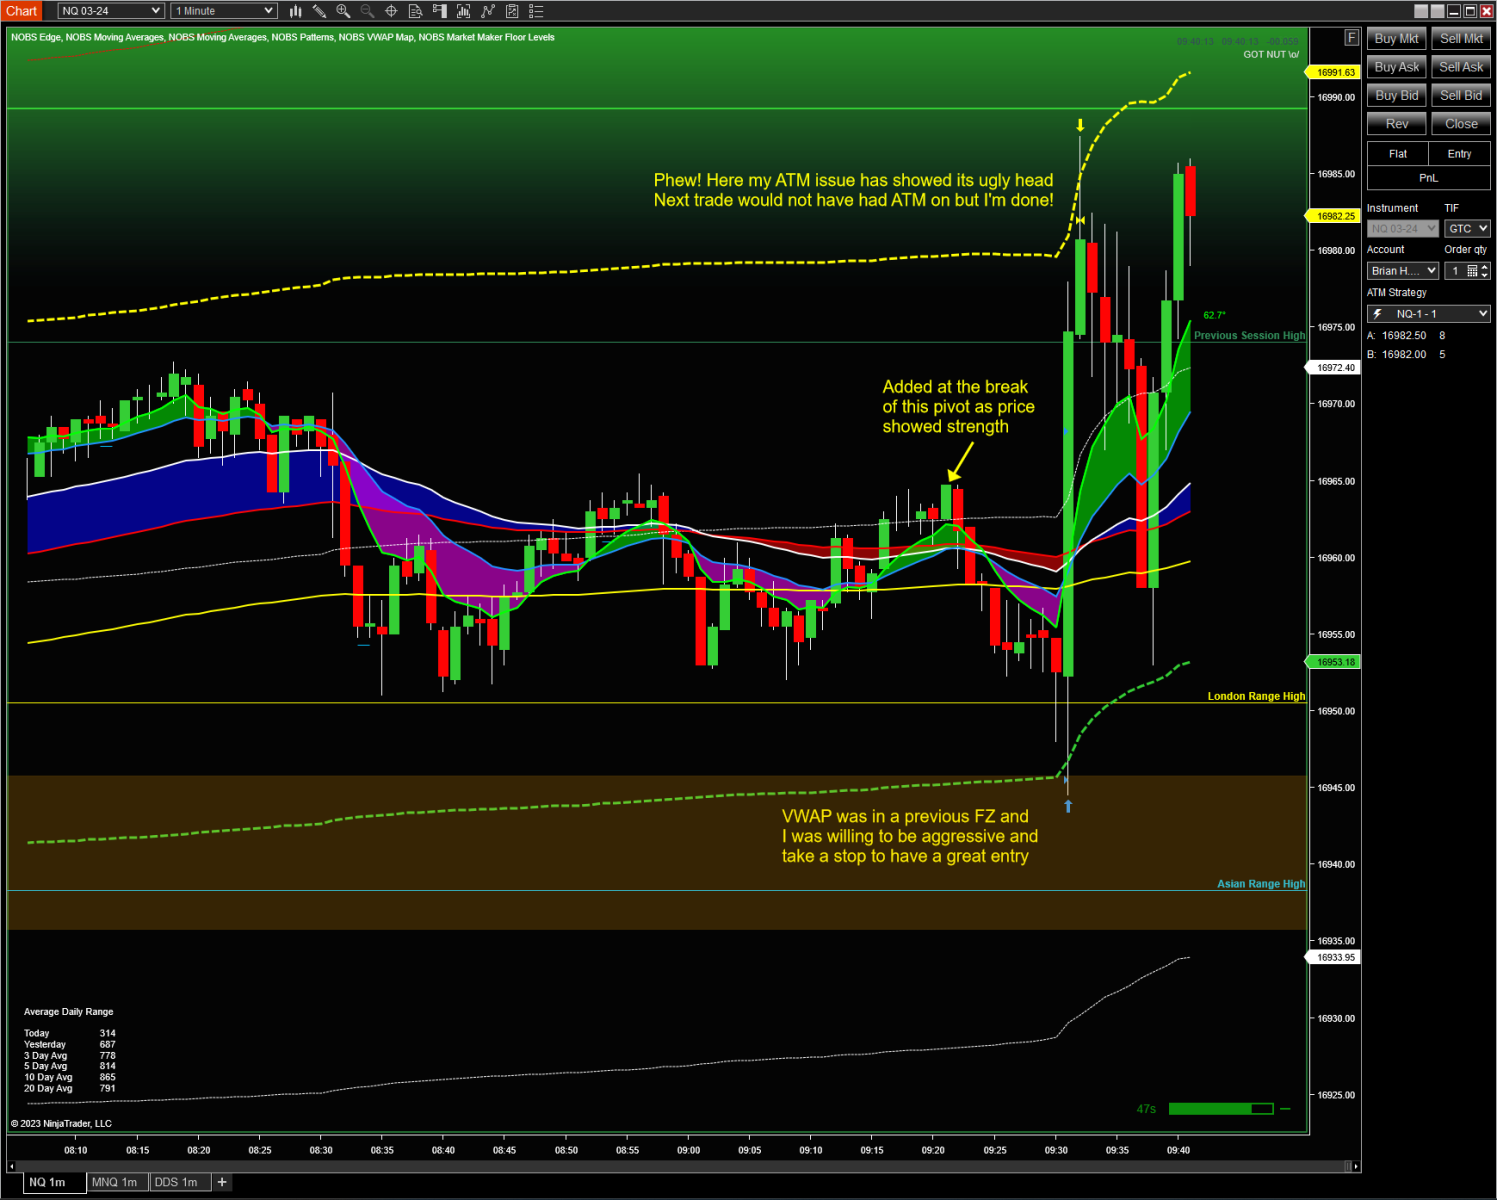Click the Buy Mkt button

click(x=1396, y=39)
